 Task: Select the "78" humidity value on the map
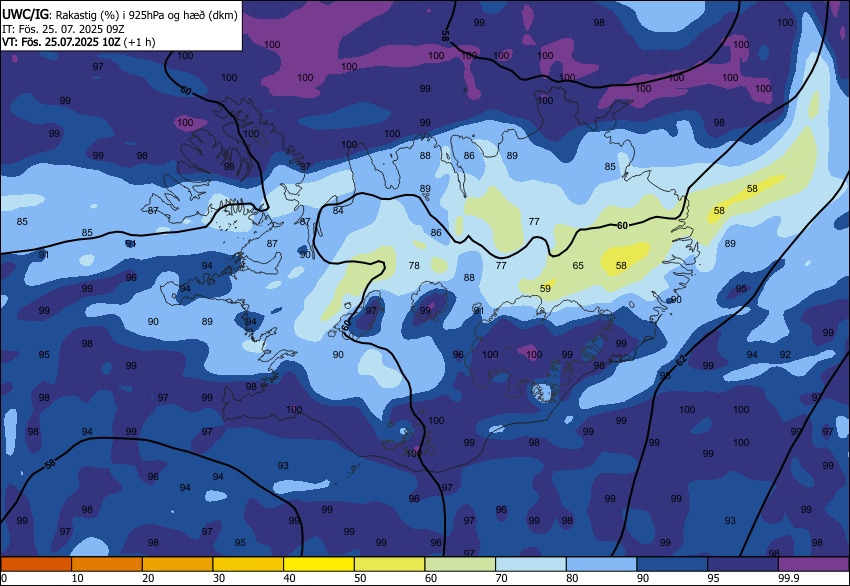[x=414, y=266]
